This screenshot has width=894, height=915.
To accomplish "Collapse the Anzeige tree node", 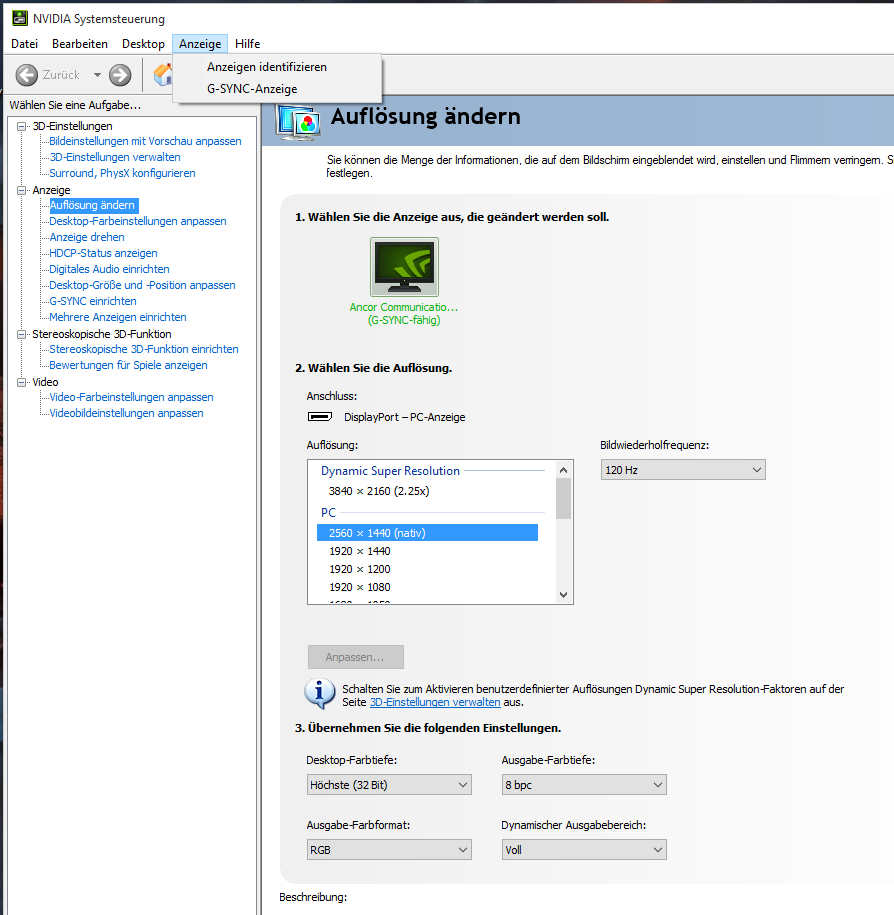I will click(22, 190).
